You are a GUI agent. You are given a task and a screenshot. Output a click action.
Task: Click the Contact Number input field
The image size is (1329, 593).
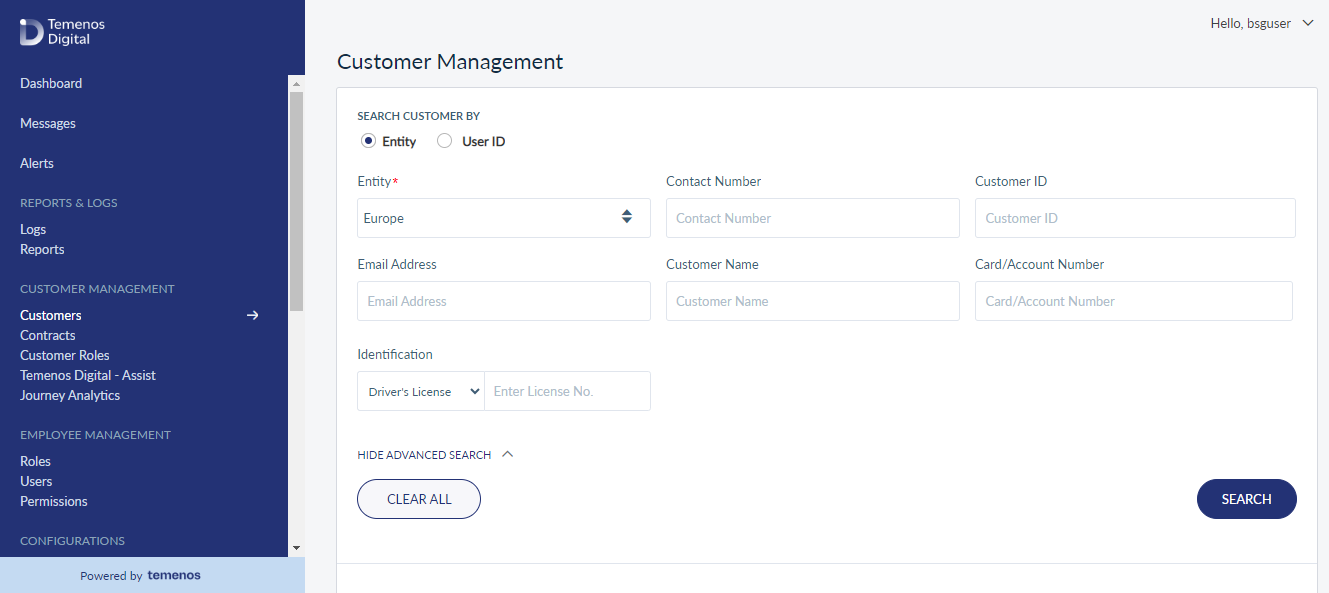(813, 218)
